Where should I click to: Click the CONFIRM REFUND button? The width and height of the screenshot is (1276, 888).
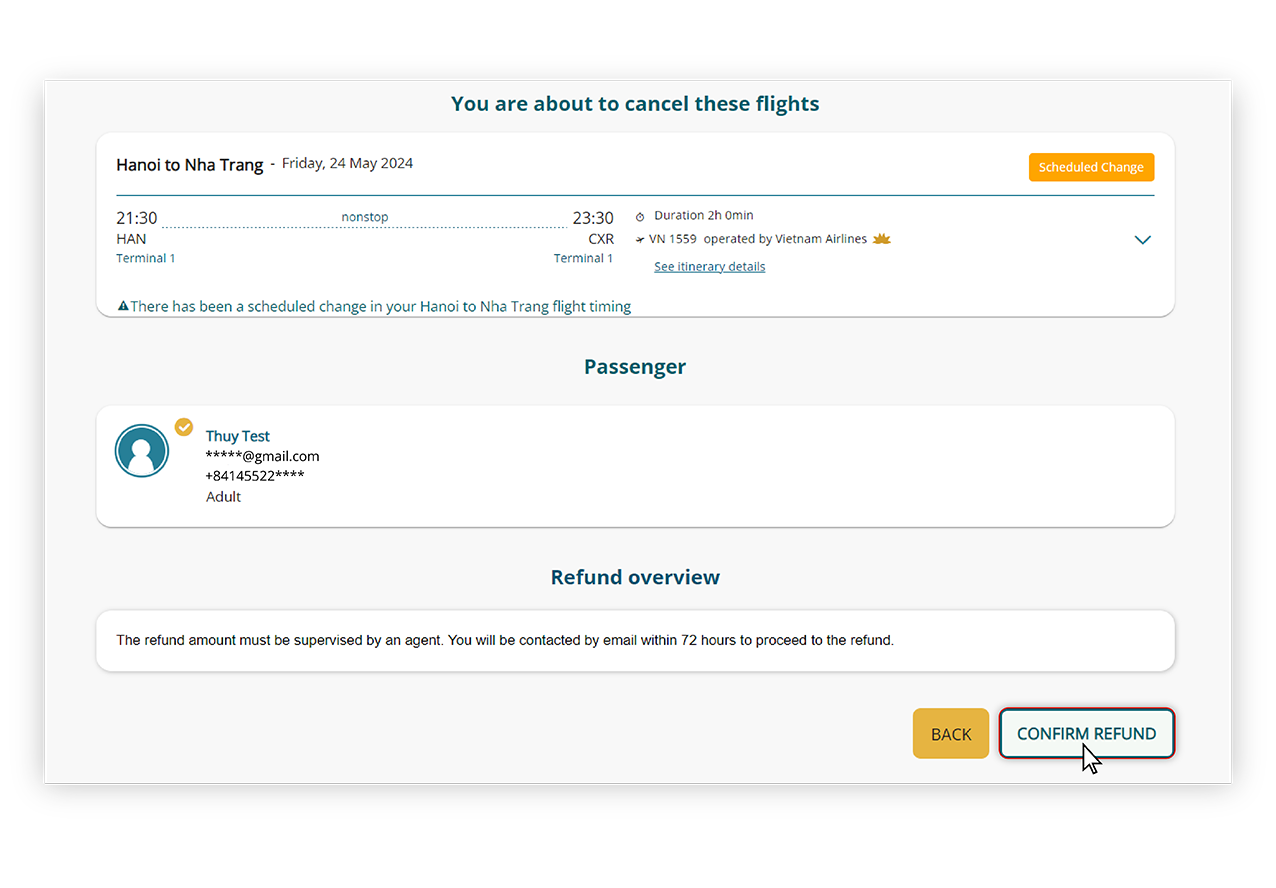pos(1086,734)
